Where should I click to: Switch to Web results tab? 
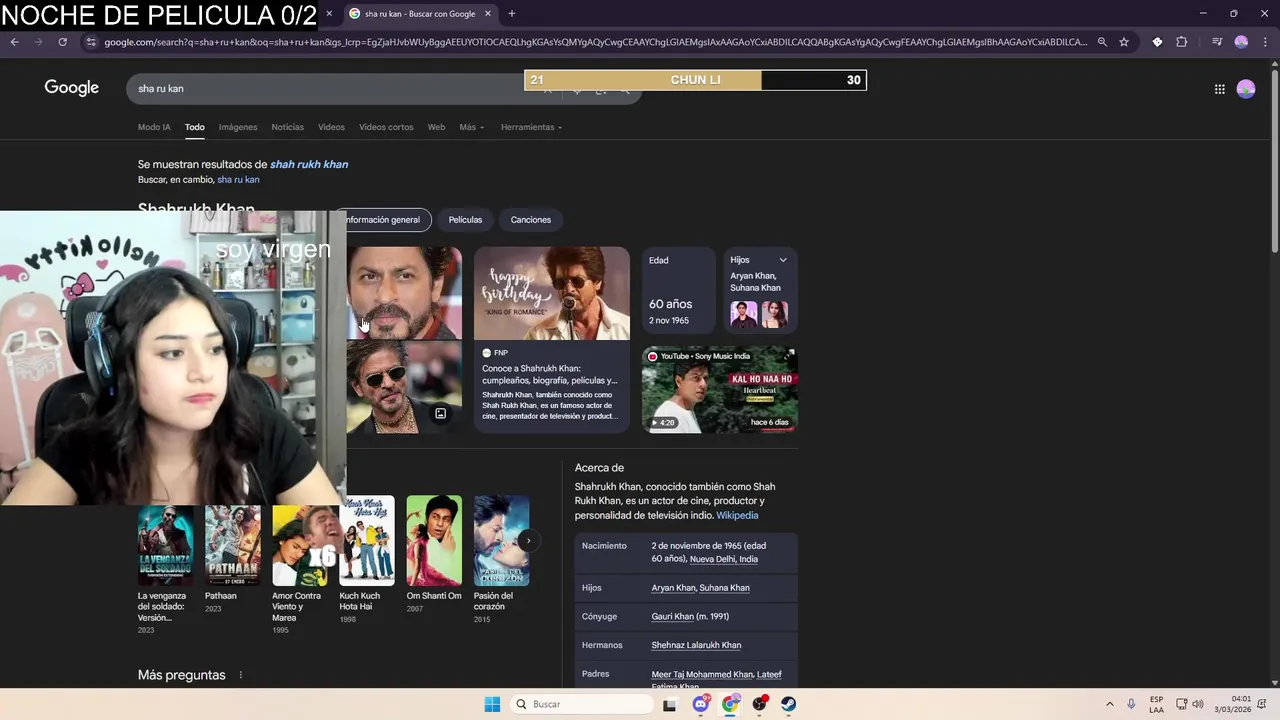click(x=436, y=127)
